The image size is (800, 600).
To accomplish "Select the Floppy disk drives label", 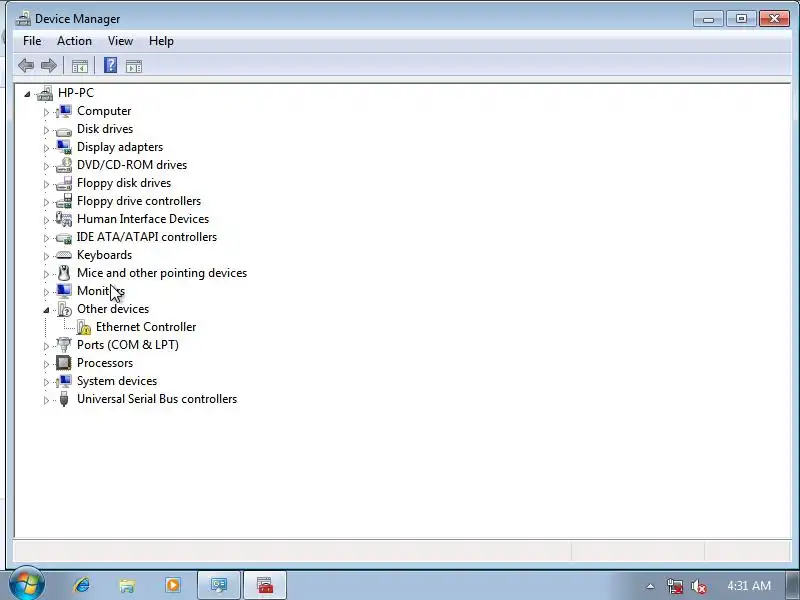I will coord(124,183).
